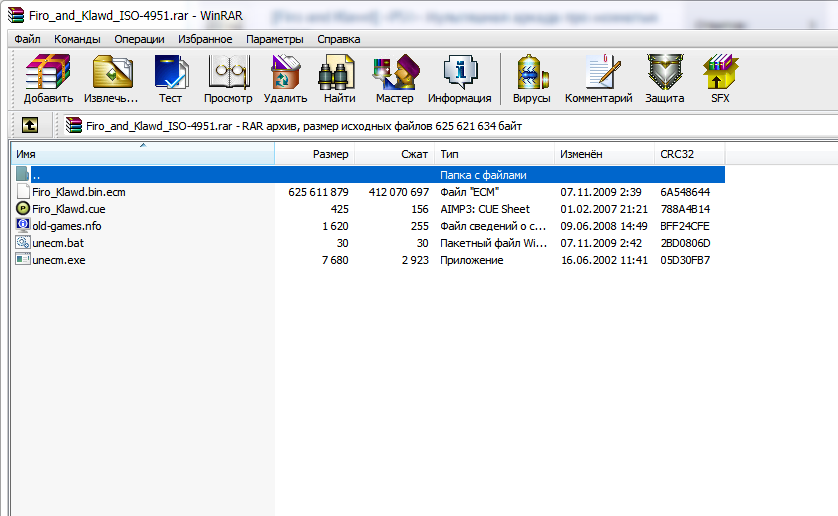
Task: Open the Файл menu
Action: tap(27, 39)
